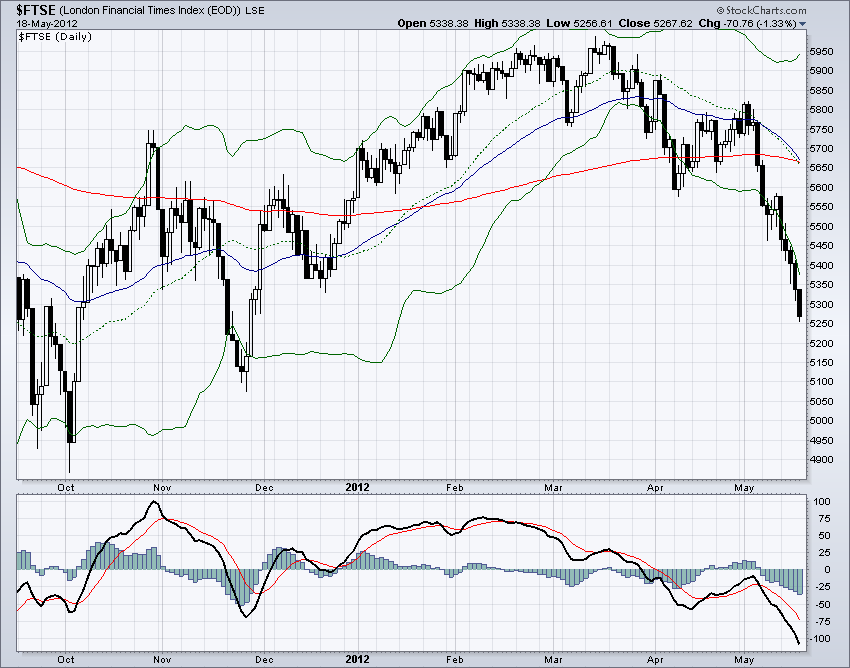
Task: Click the StockCharts.com copyright text
Action: click(x=762, y=10)
